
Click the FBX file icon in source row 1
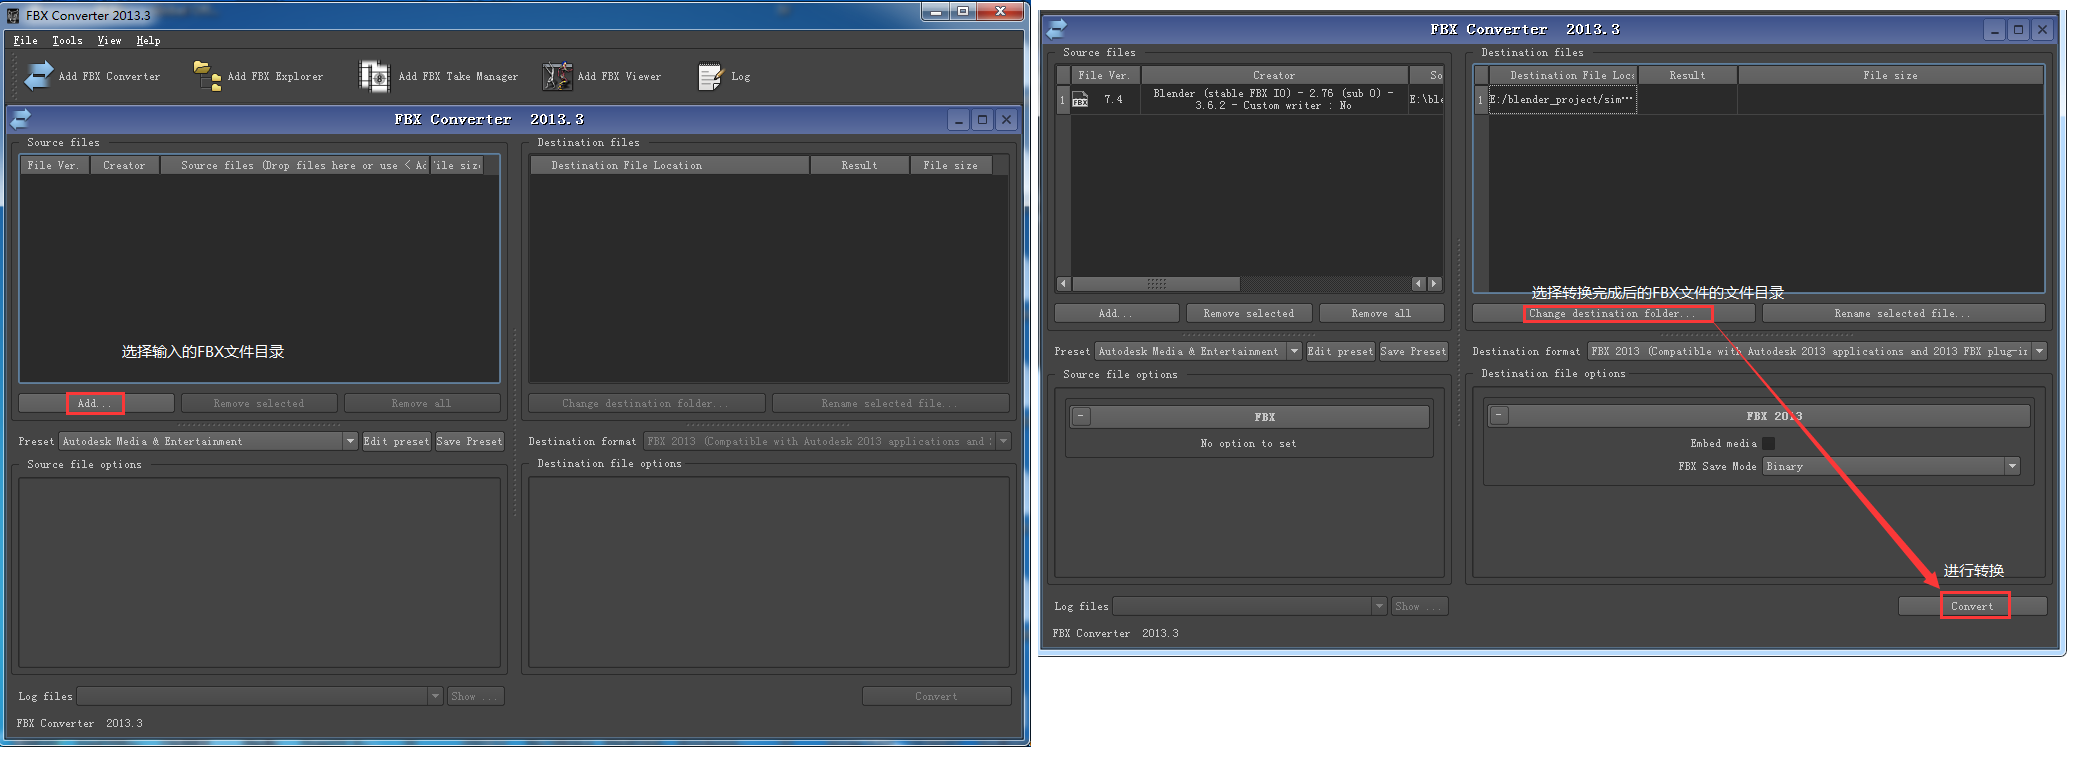1080,100
